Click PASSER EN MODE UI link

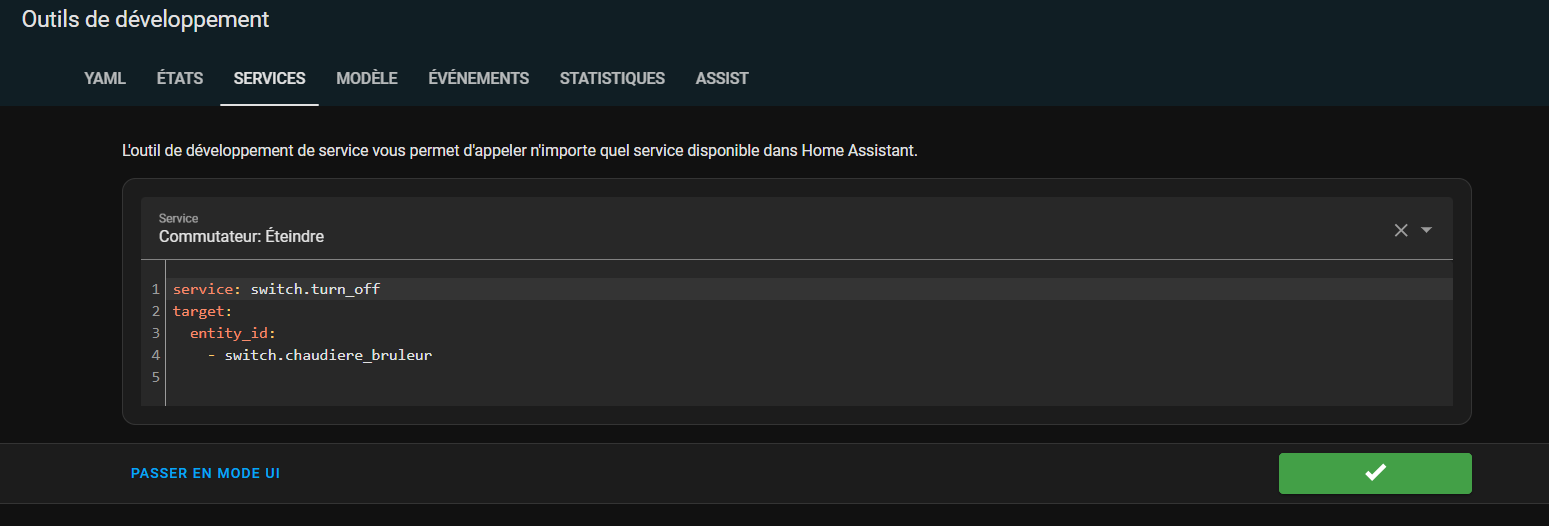coord(205,473)
